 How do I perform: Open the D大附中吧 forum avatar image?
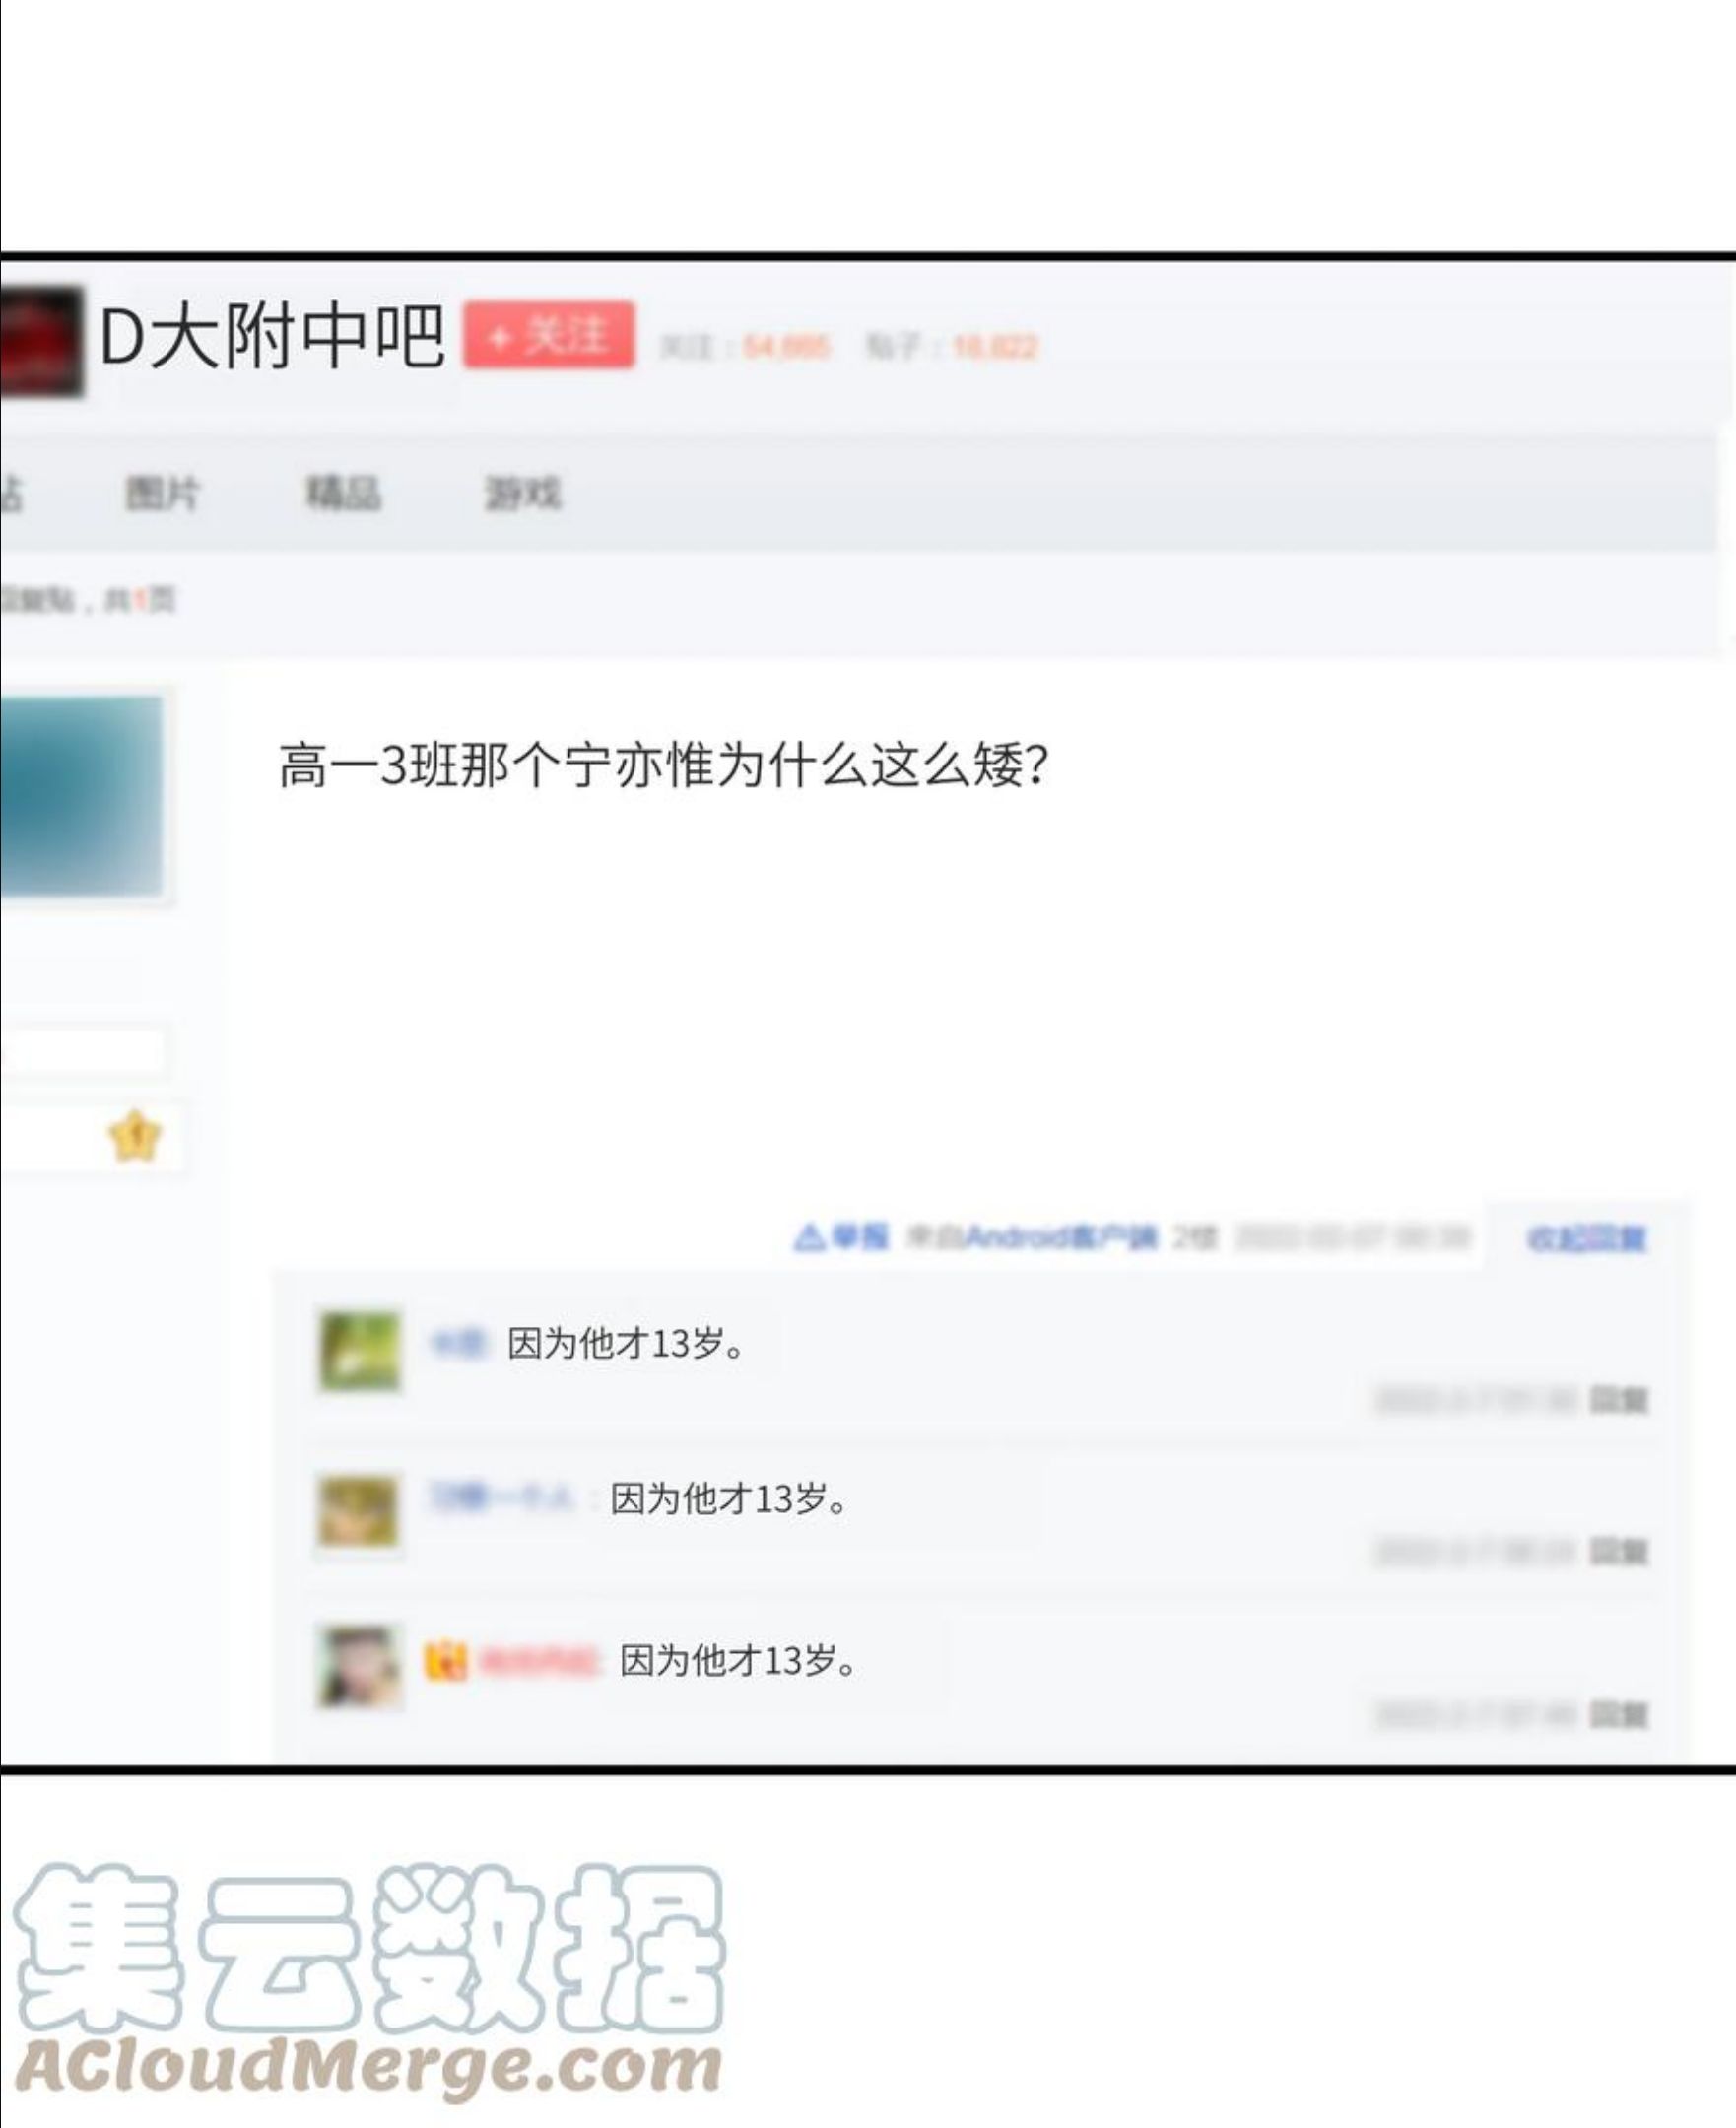click(40, 341)
